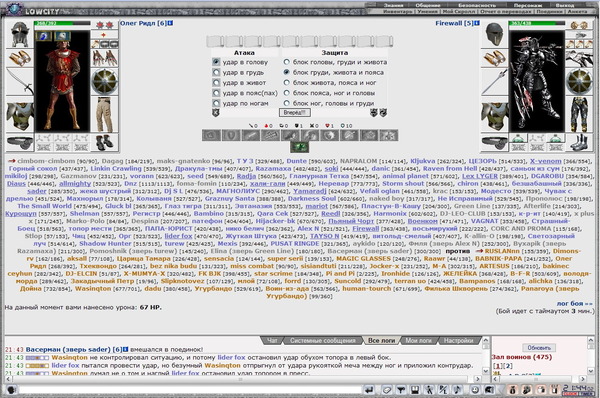
Task: Click the green ability icon below skills row
Action: click(300, 147)
